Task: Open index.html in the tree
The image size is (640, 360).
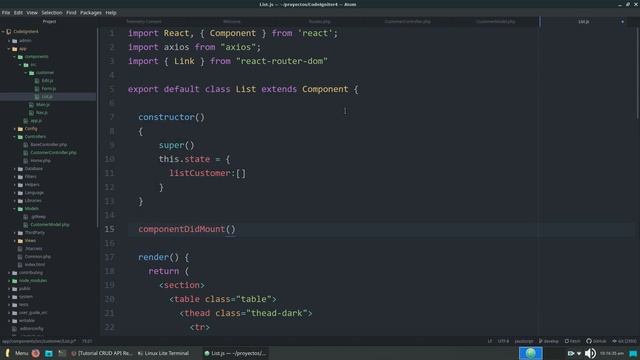Action: [x=35, y=264]
